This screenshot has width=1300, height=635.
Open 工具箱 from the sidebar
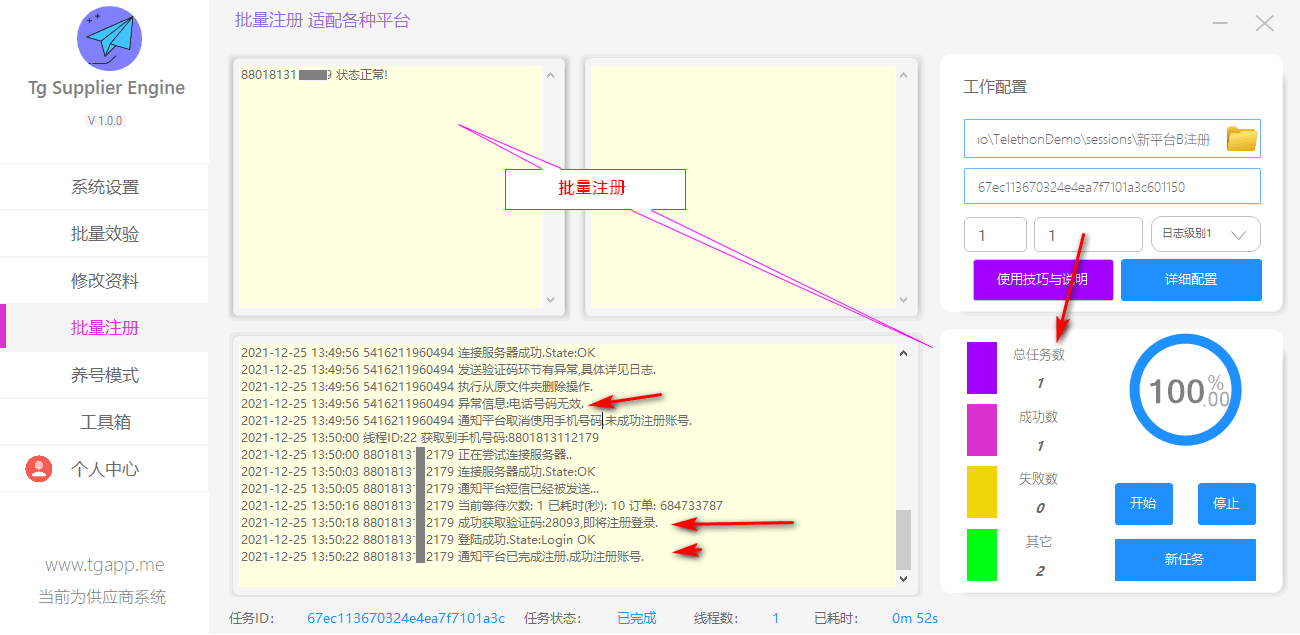click(x=105, y=422)
